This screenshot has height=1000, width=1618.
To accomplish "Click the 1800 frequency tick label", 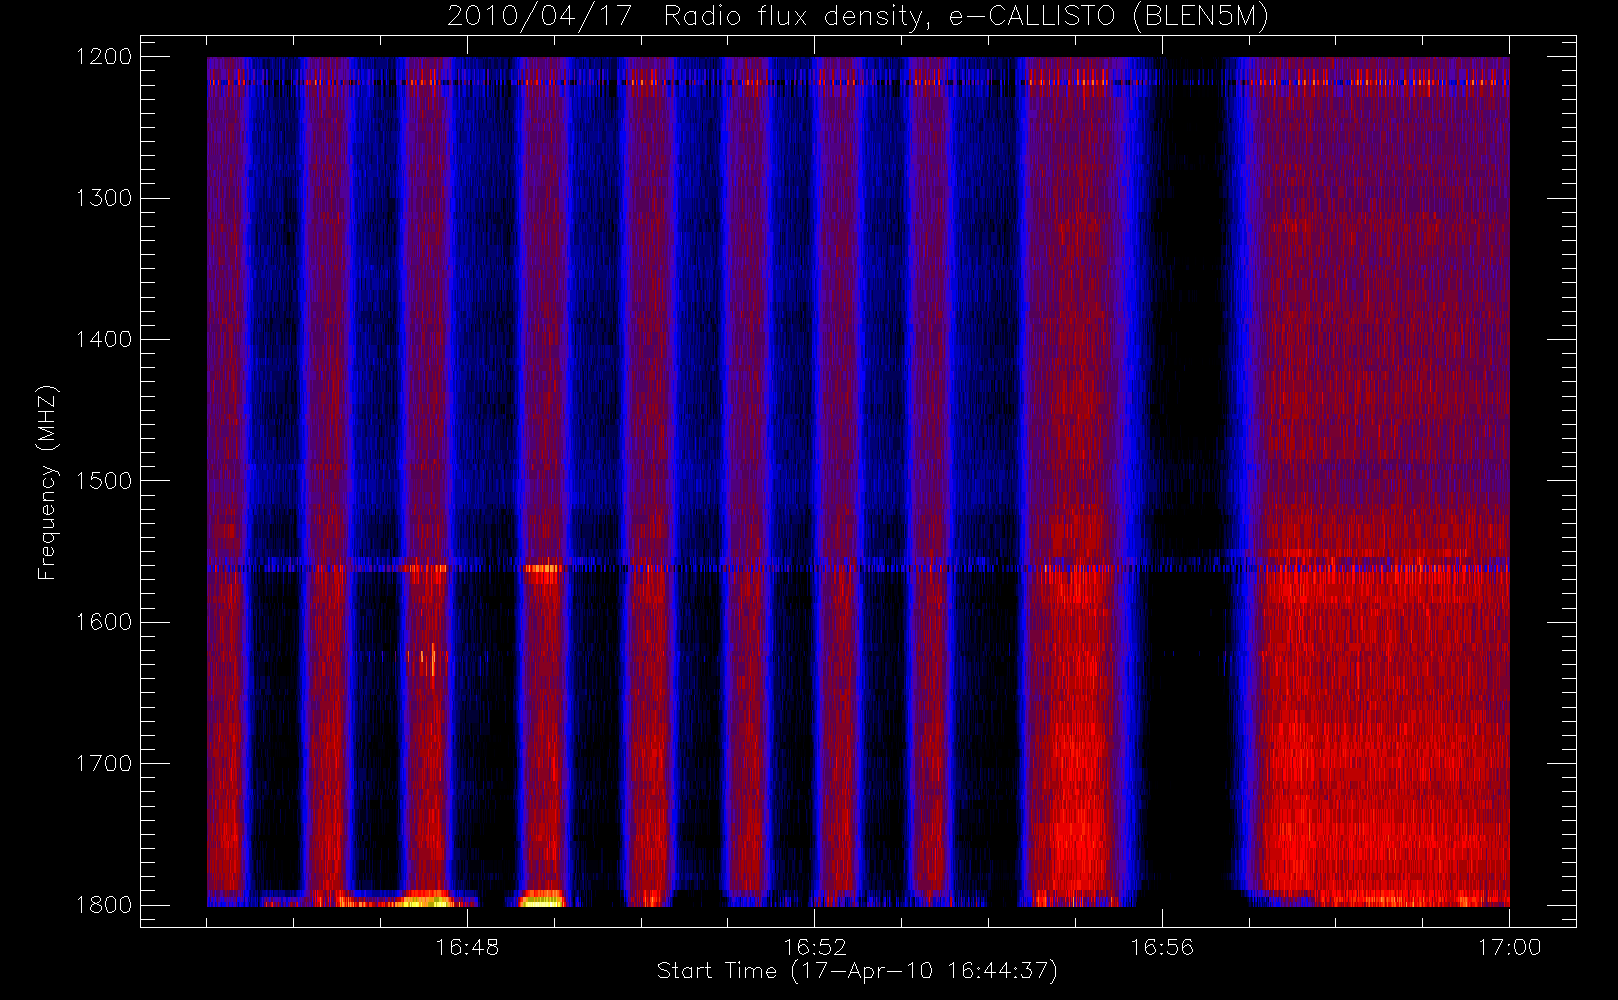I will pos(104,905).
